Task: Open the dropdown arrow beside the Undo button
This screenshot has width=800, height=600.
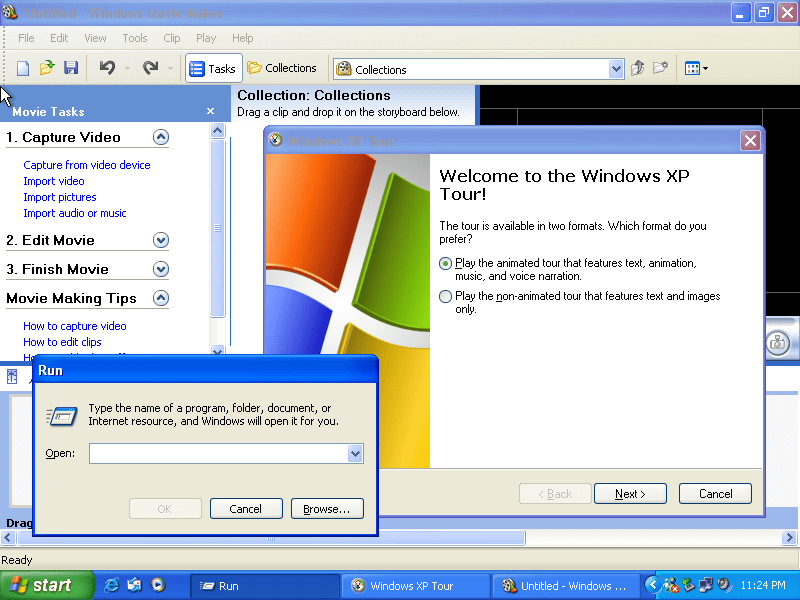Action: [127, 68]
